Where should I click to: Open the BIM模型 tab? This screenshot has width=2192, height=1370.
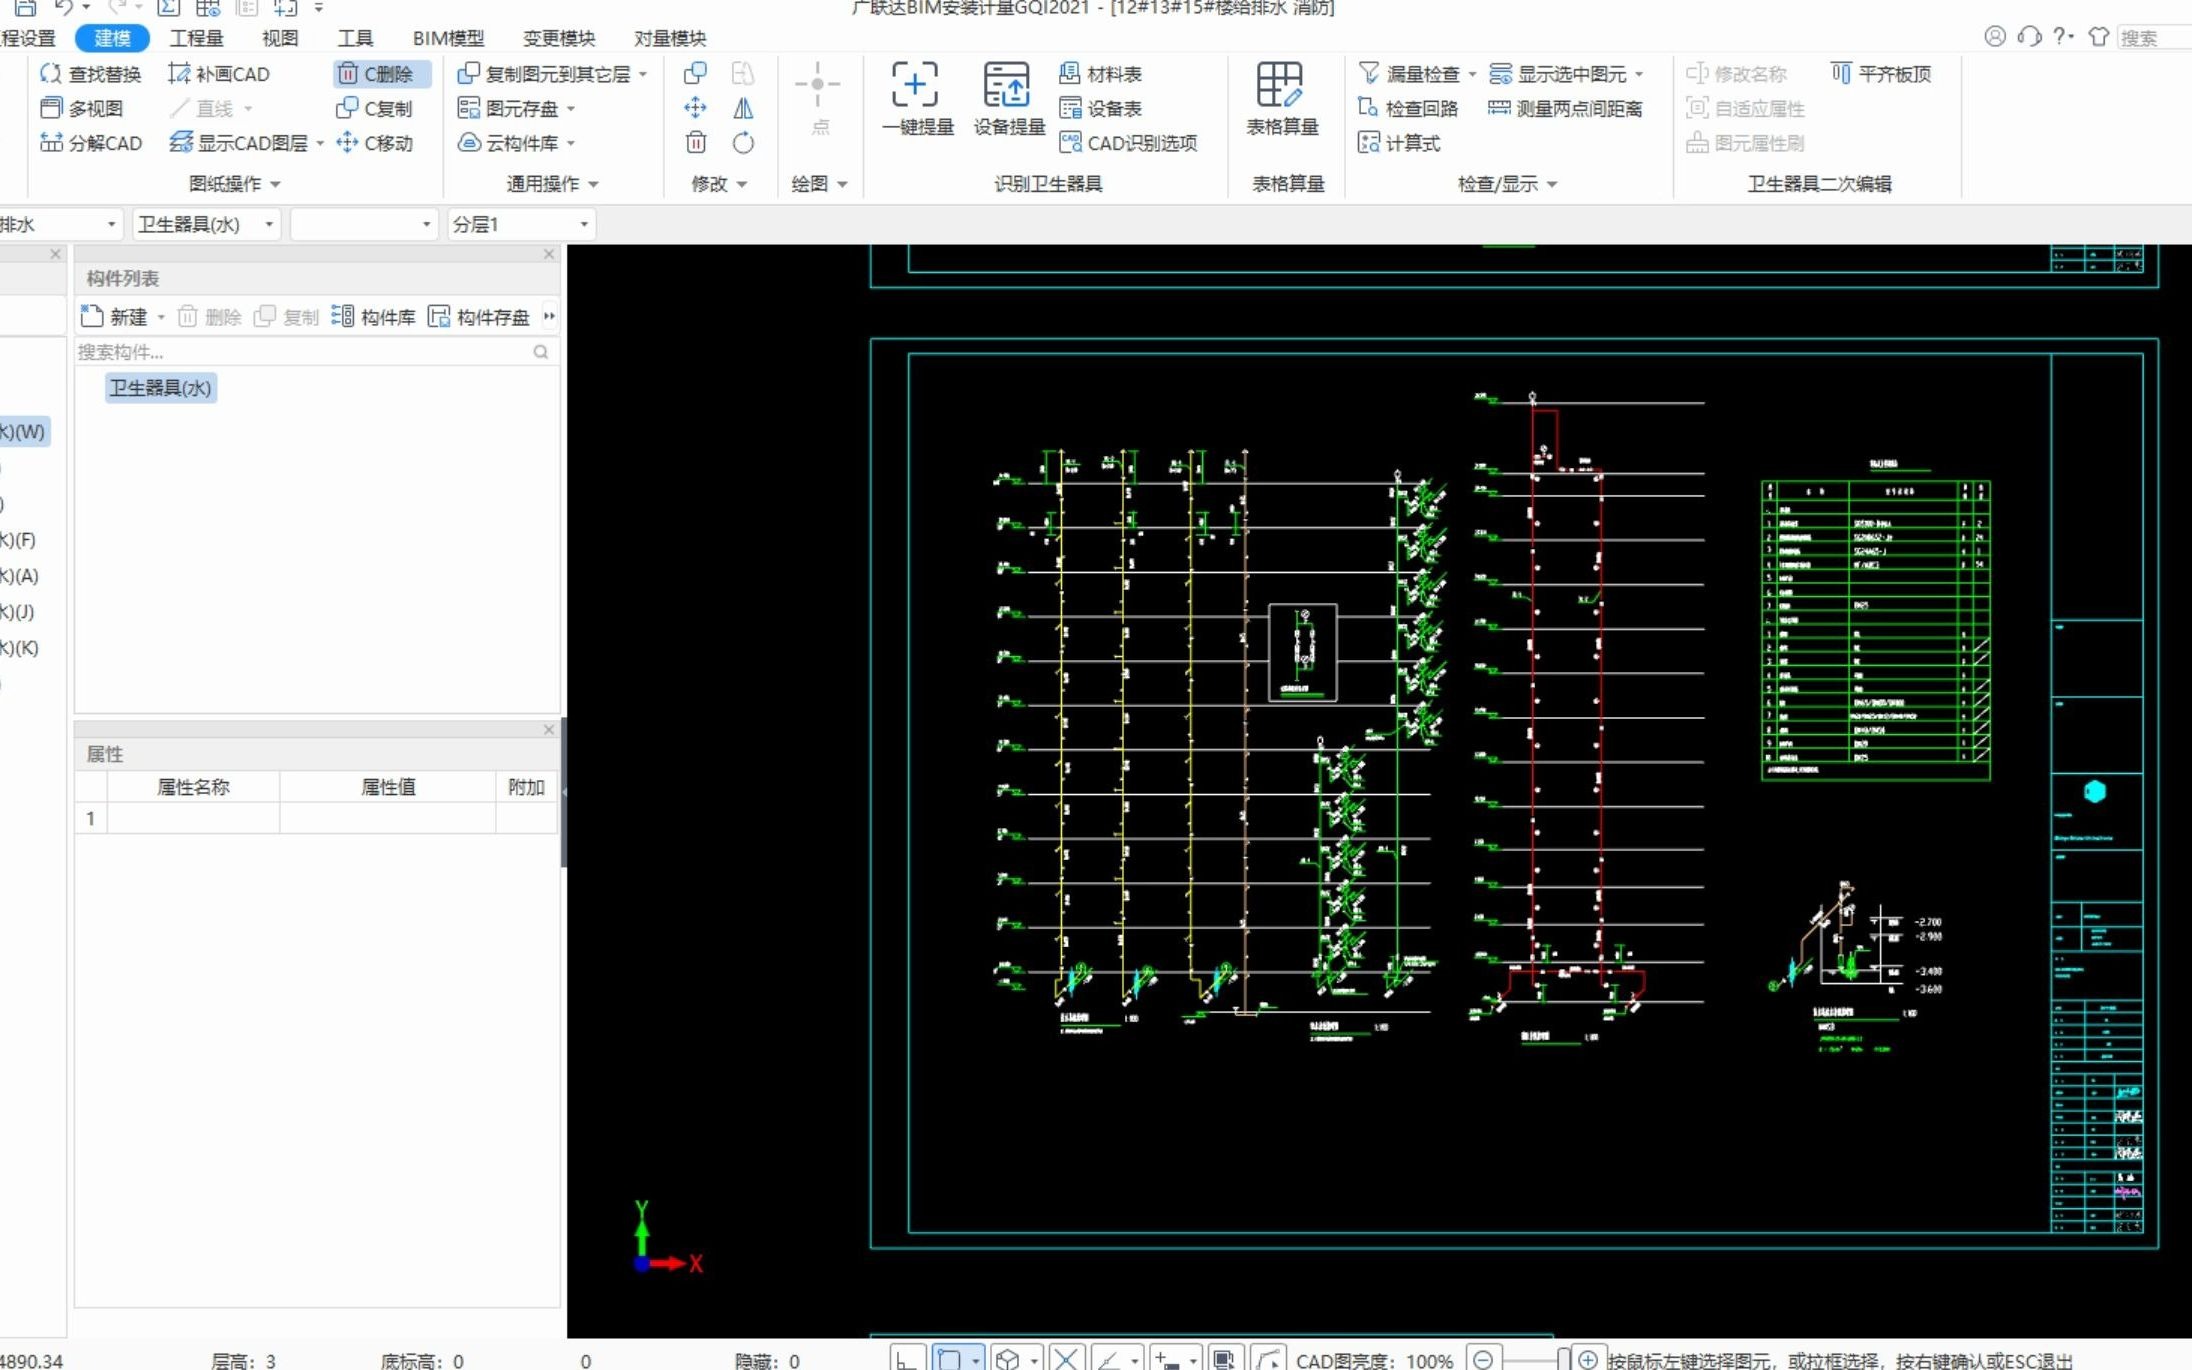coord(448,38)
